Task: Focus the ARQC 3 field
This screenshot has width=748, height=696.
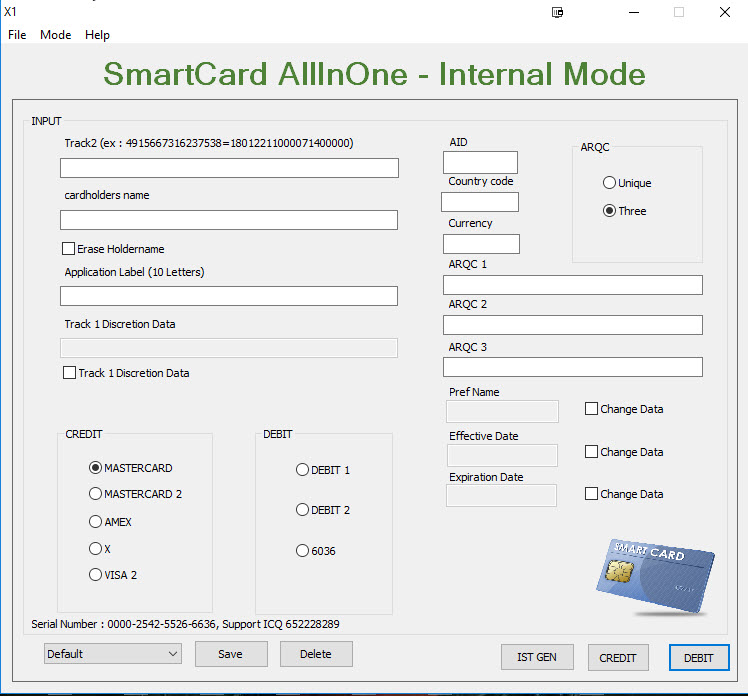Action: tap(572, 367)
